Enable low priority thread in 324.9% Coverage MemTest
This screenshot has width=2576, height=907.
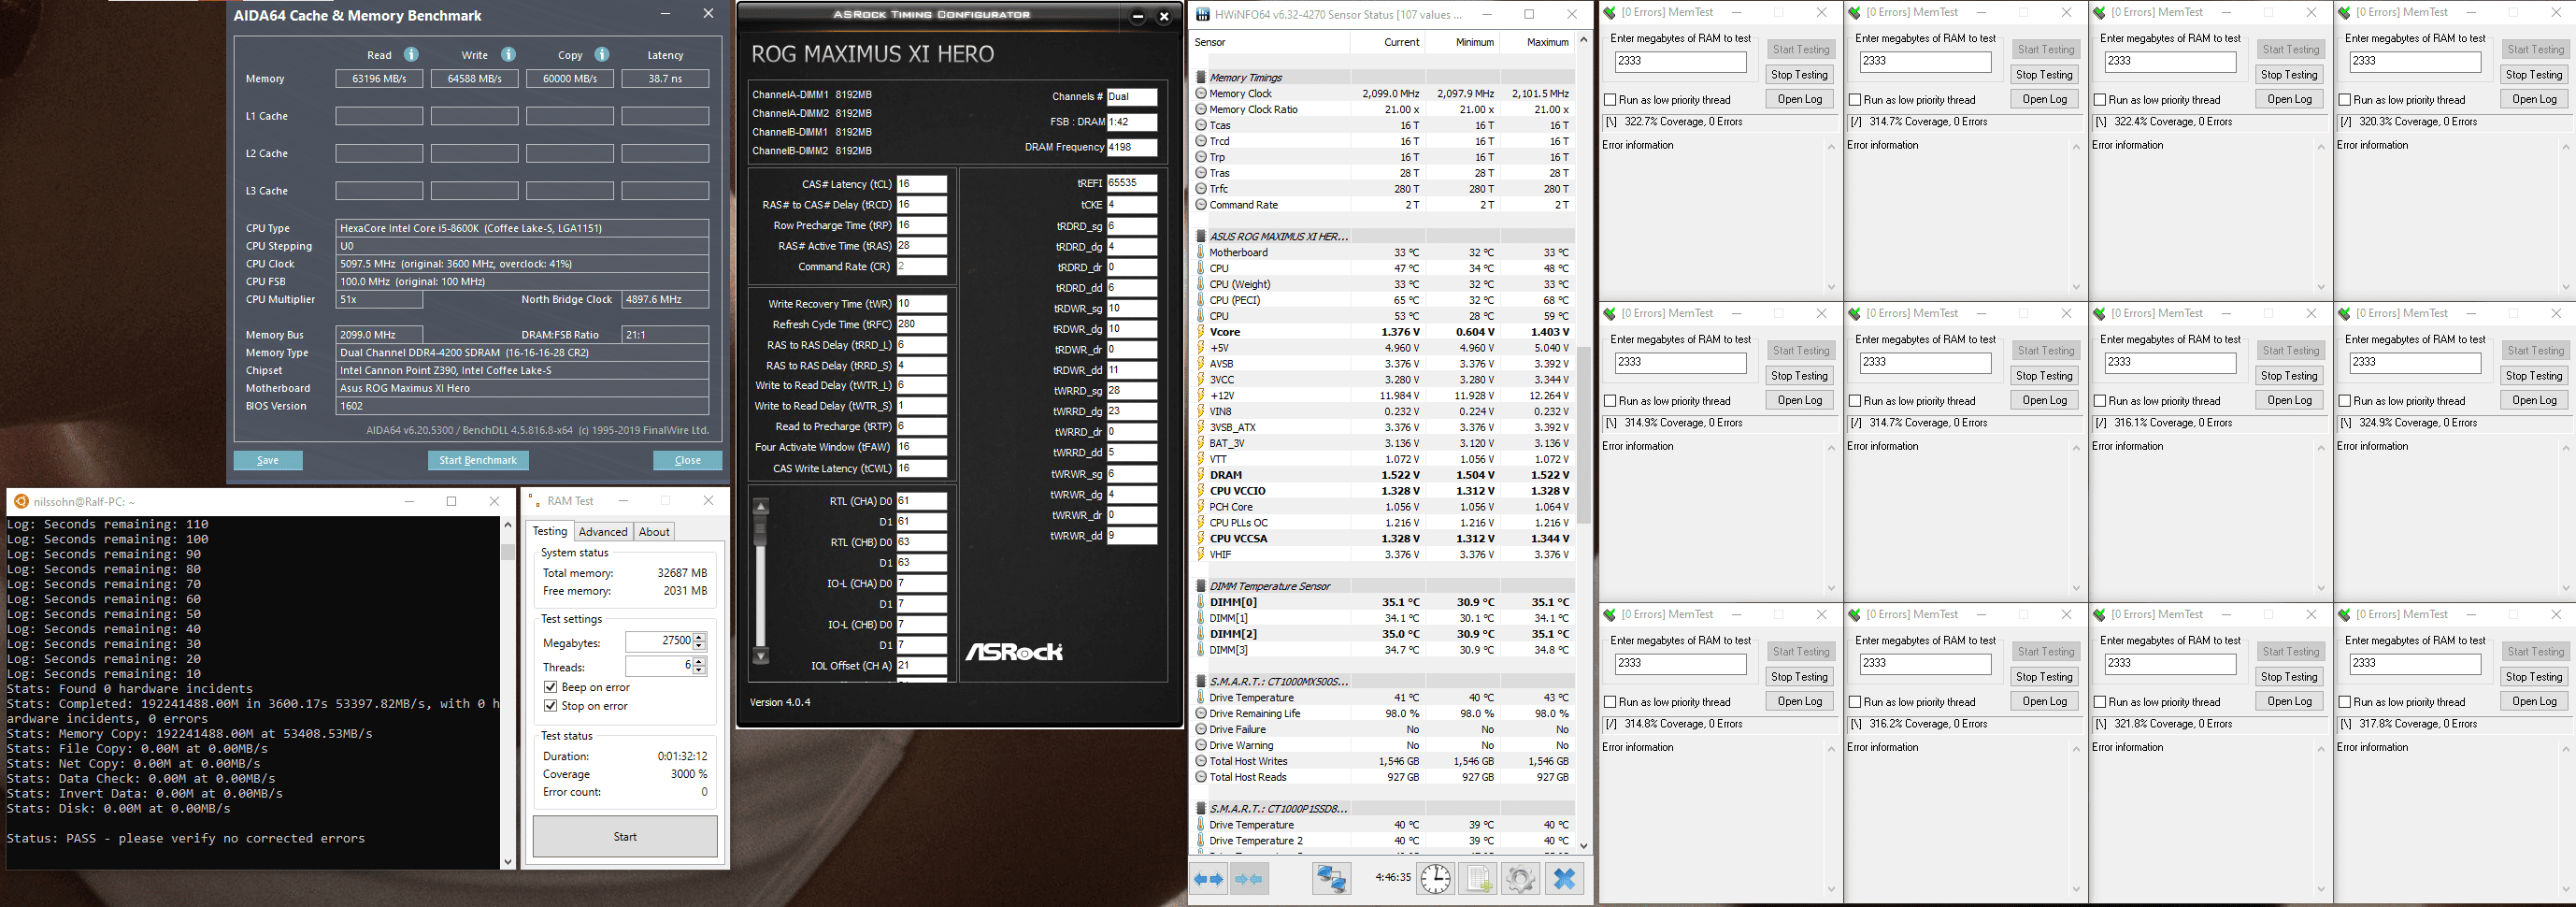(2345, 401)
